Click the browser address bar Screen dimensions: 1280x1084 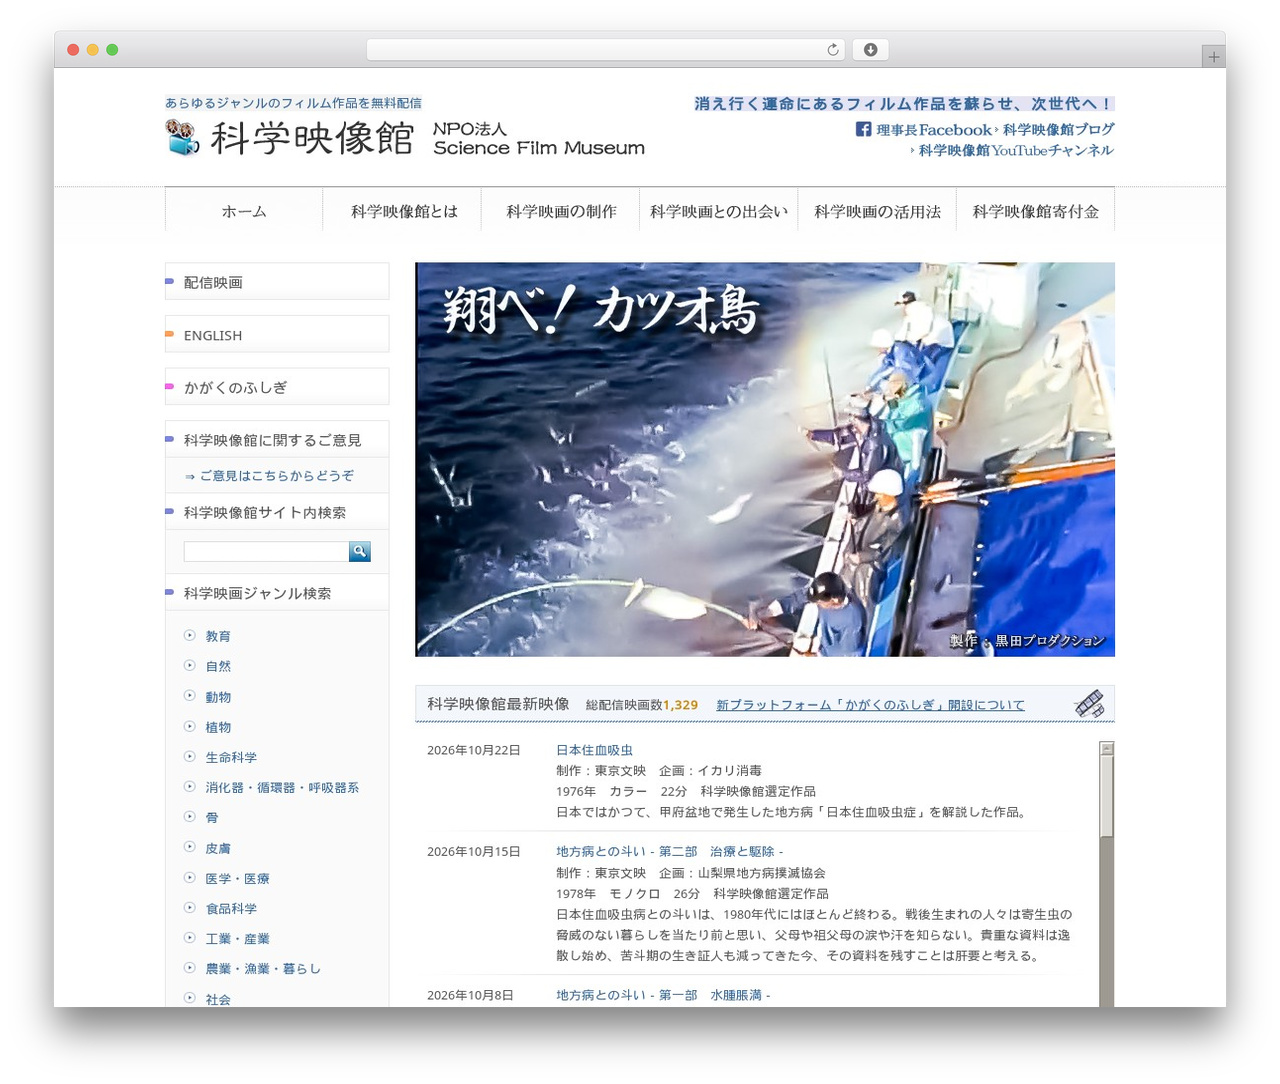(606, 50)
